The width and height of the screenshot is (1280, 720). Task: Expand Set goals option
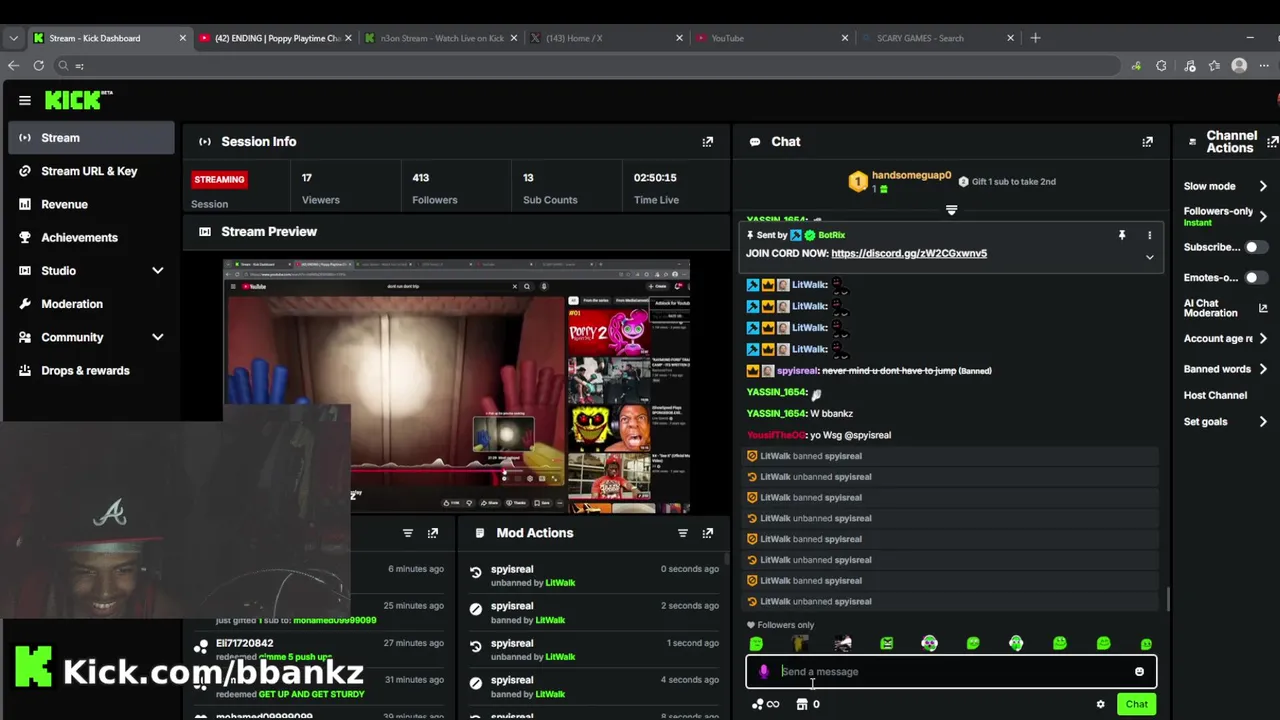tap(1263, 422)
